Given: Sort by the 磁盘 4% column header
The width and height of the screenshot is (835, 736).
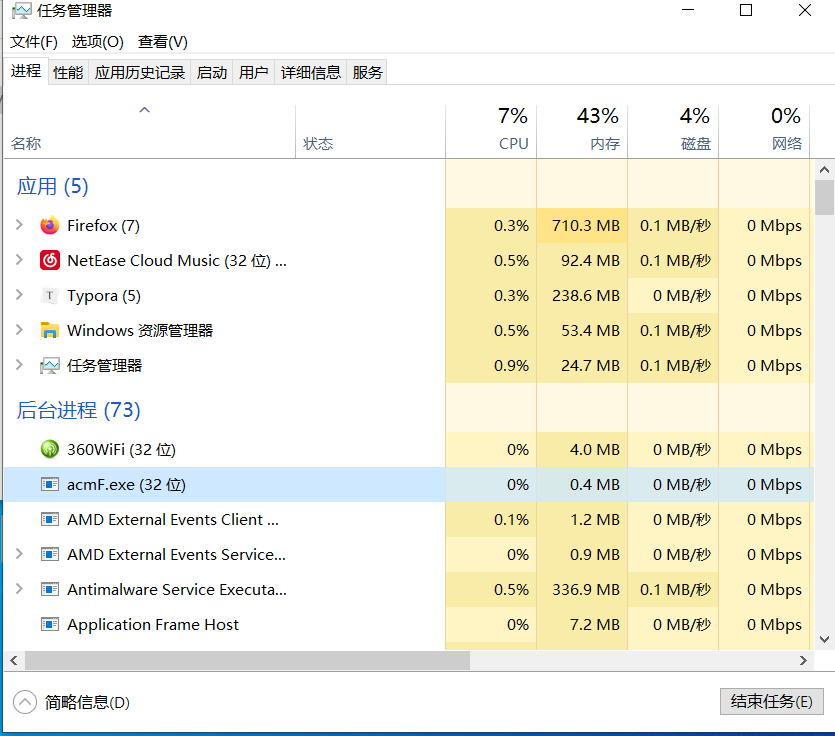Looking at the screenshot, I should tap(673, 132).
